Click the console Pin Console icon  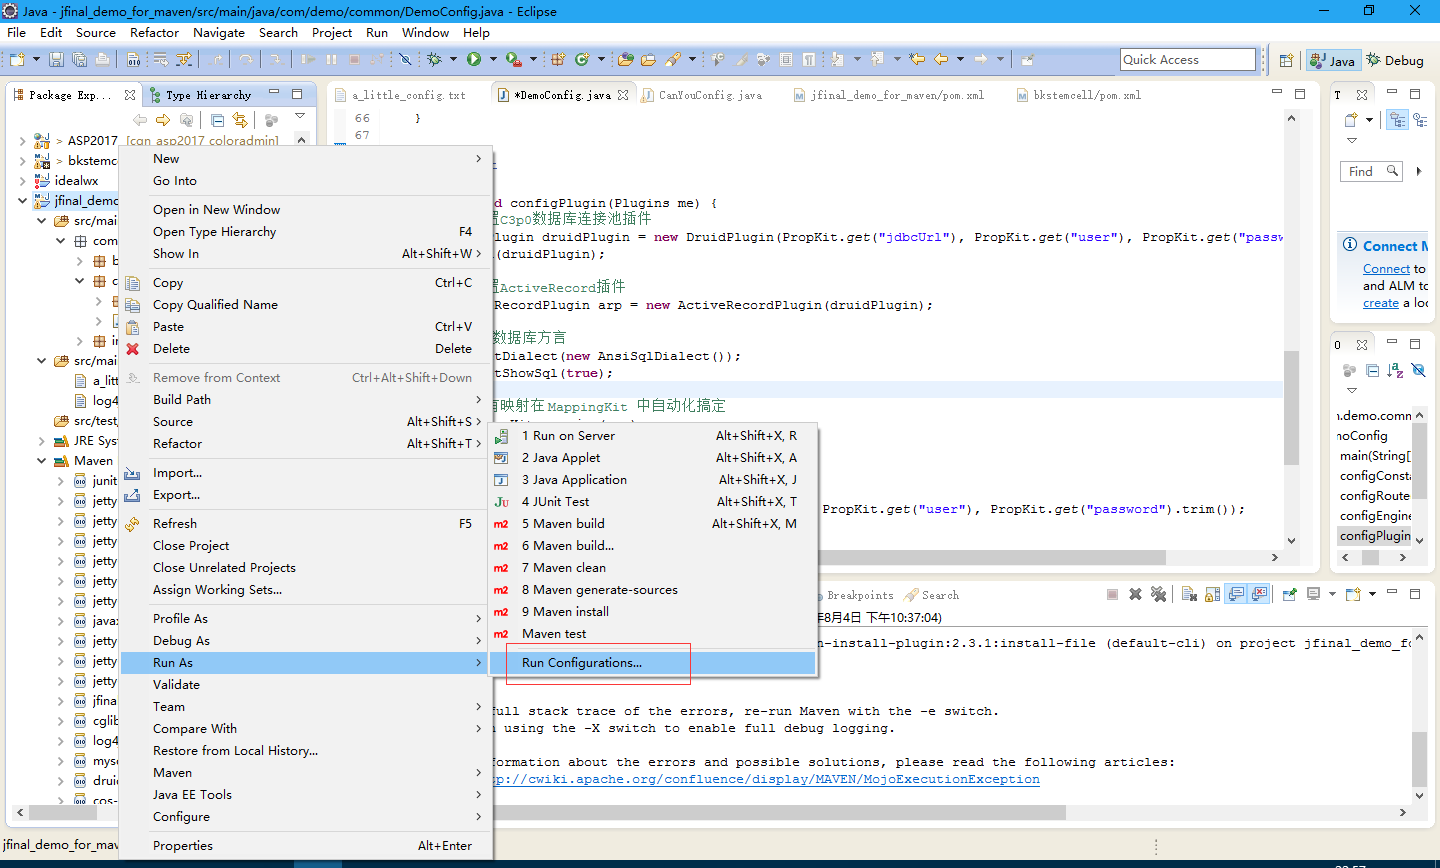click(x=1290, y=594)
